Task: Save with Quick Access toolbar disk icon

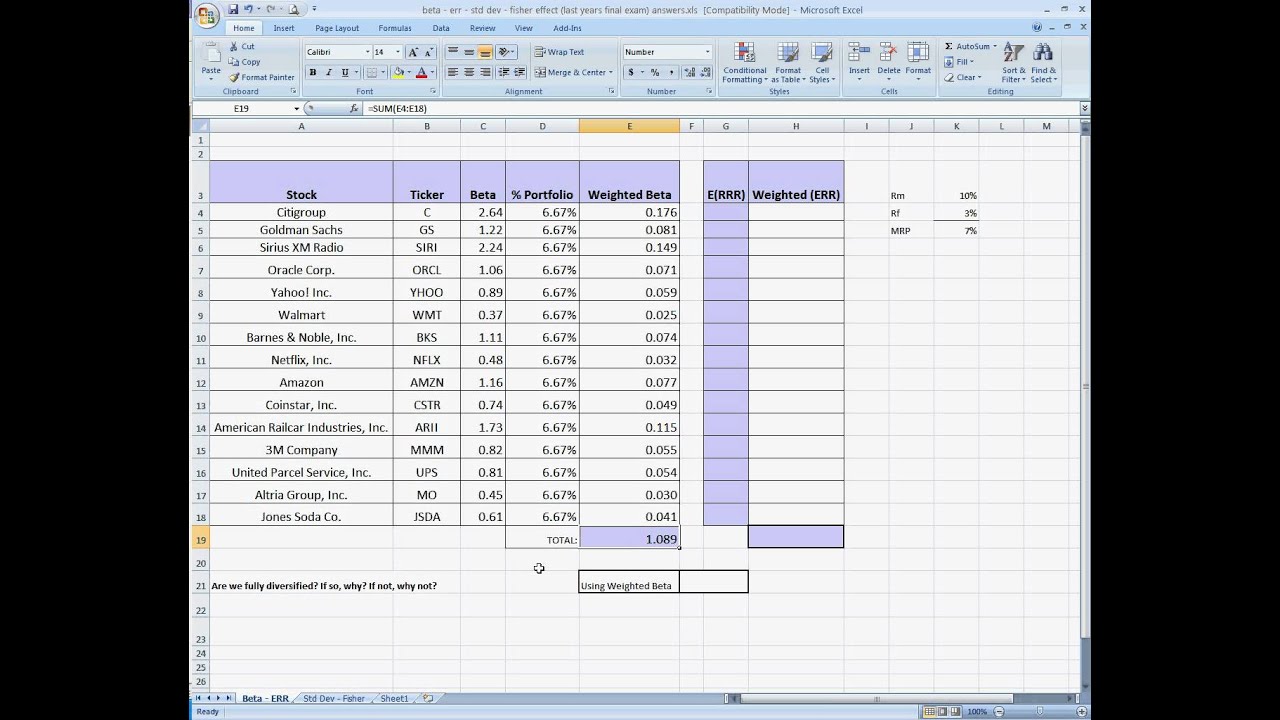Action: (233, 9)
